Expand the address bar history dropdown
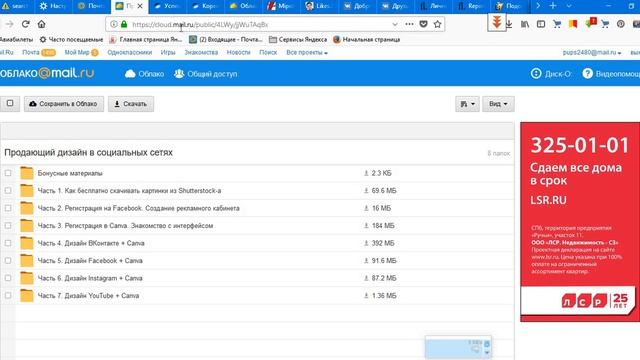The height and width of the screenshot is (360, 640). pos(395,24)
